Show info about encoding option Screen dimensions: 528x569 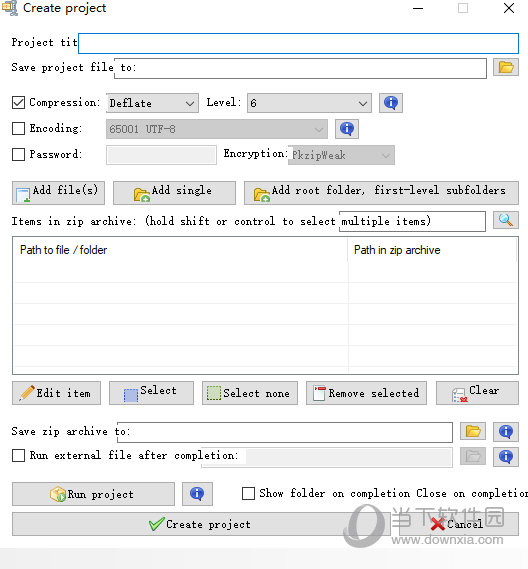347,129
